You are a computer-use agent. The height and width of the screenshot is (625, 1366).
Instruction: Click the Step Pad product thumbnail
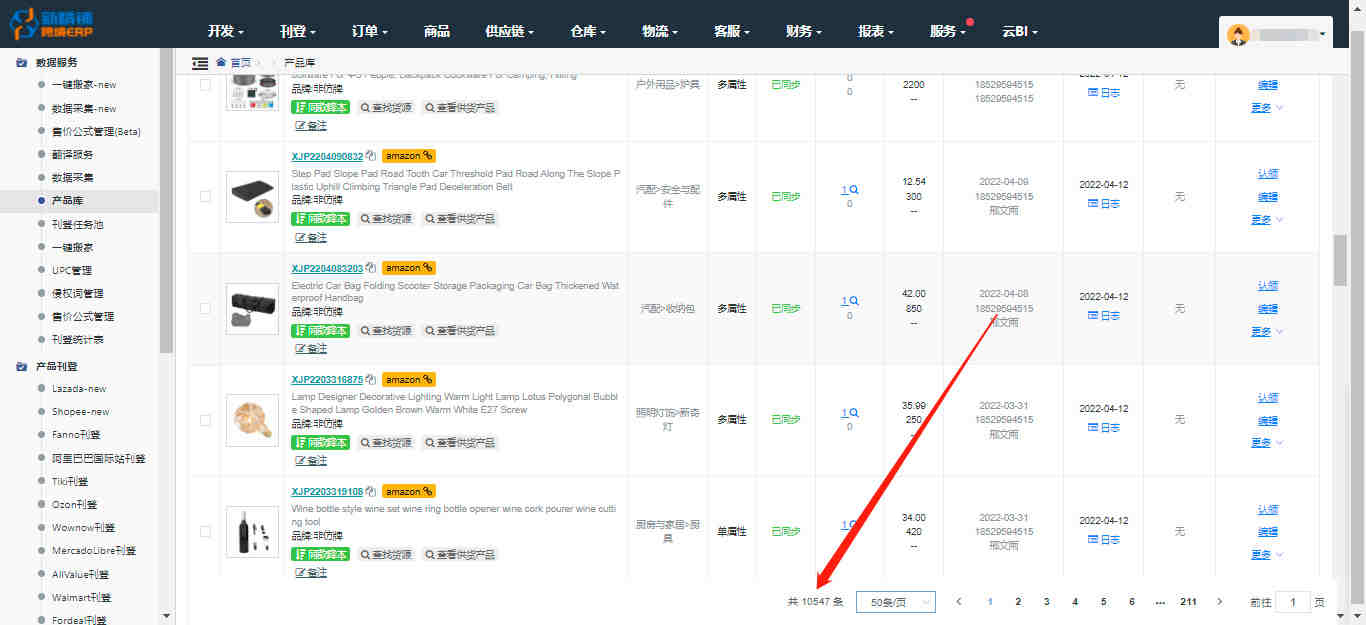(x=252, y=196)
